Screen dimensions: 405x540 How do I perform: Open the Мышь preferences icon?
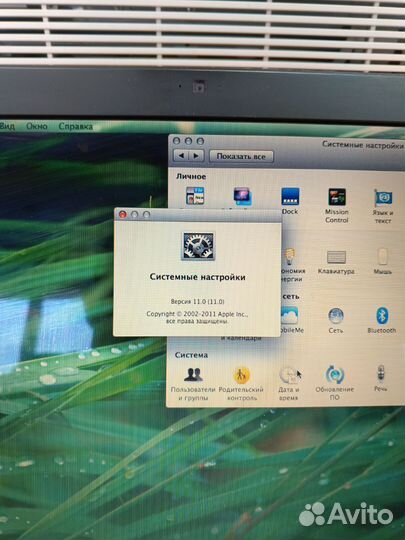(383, 257)
